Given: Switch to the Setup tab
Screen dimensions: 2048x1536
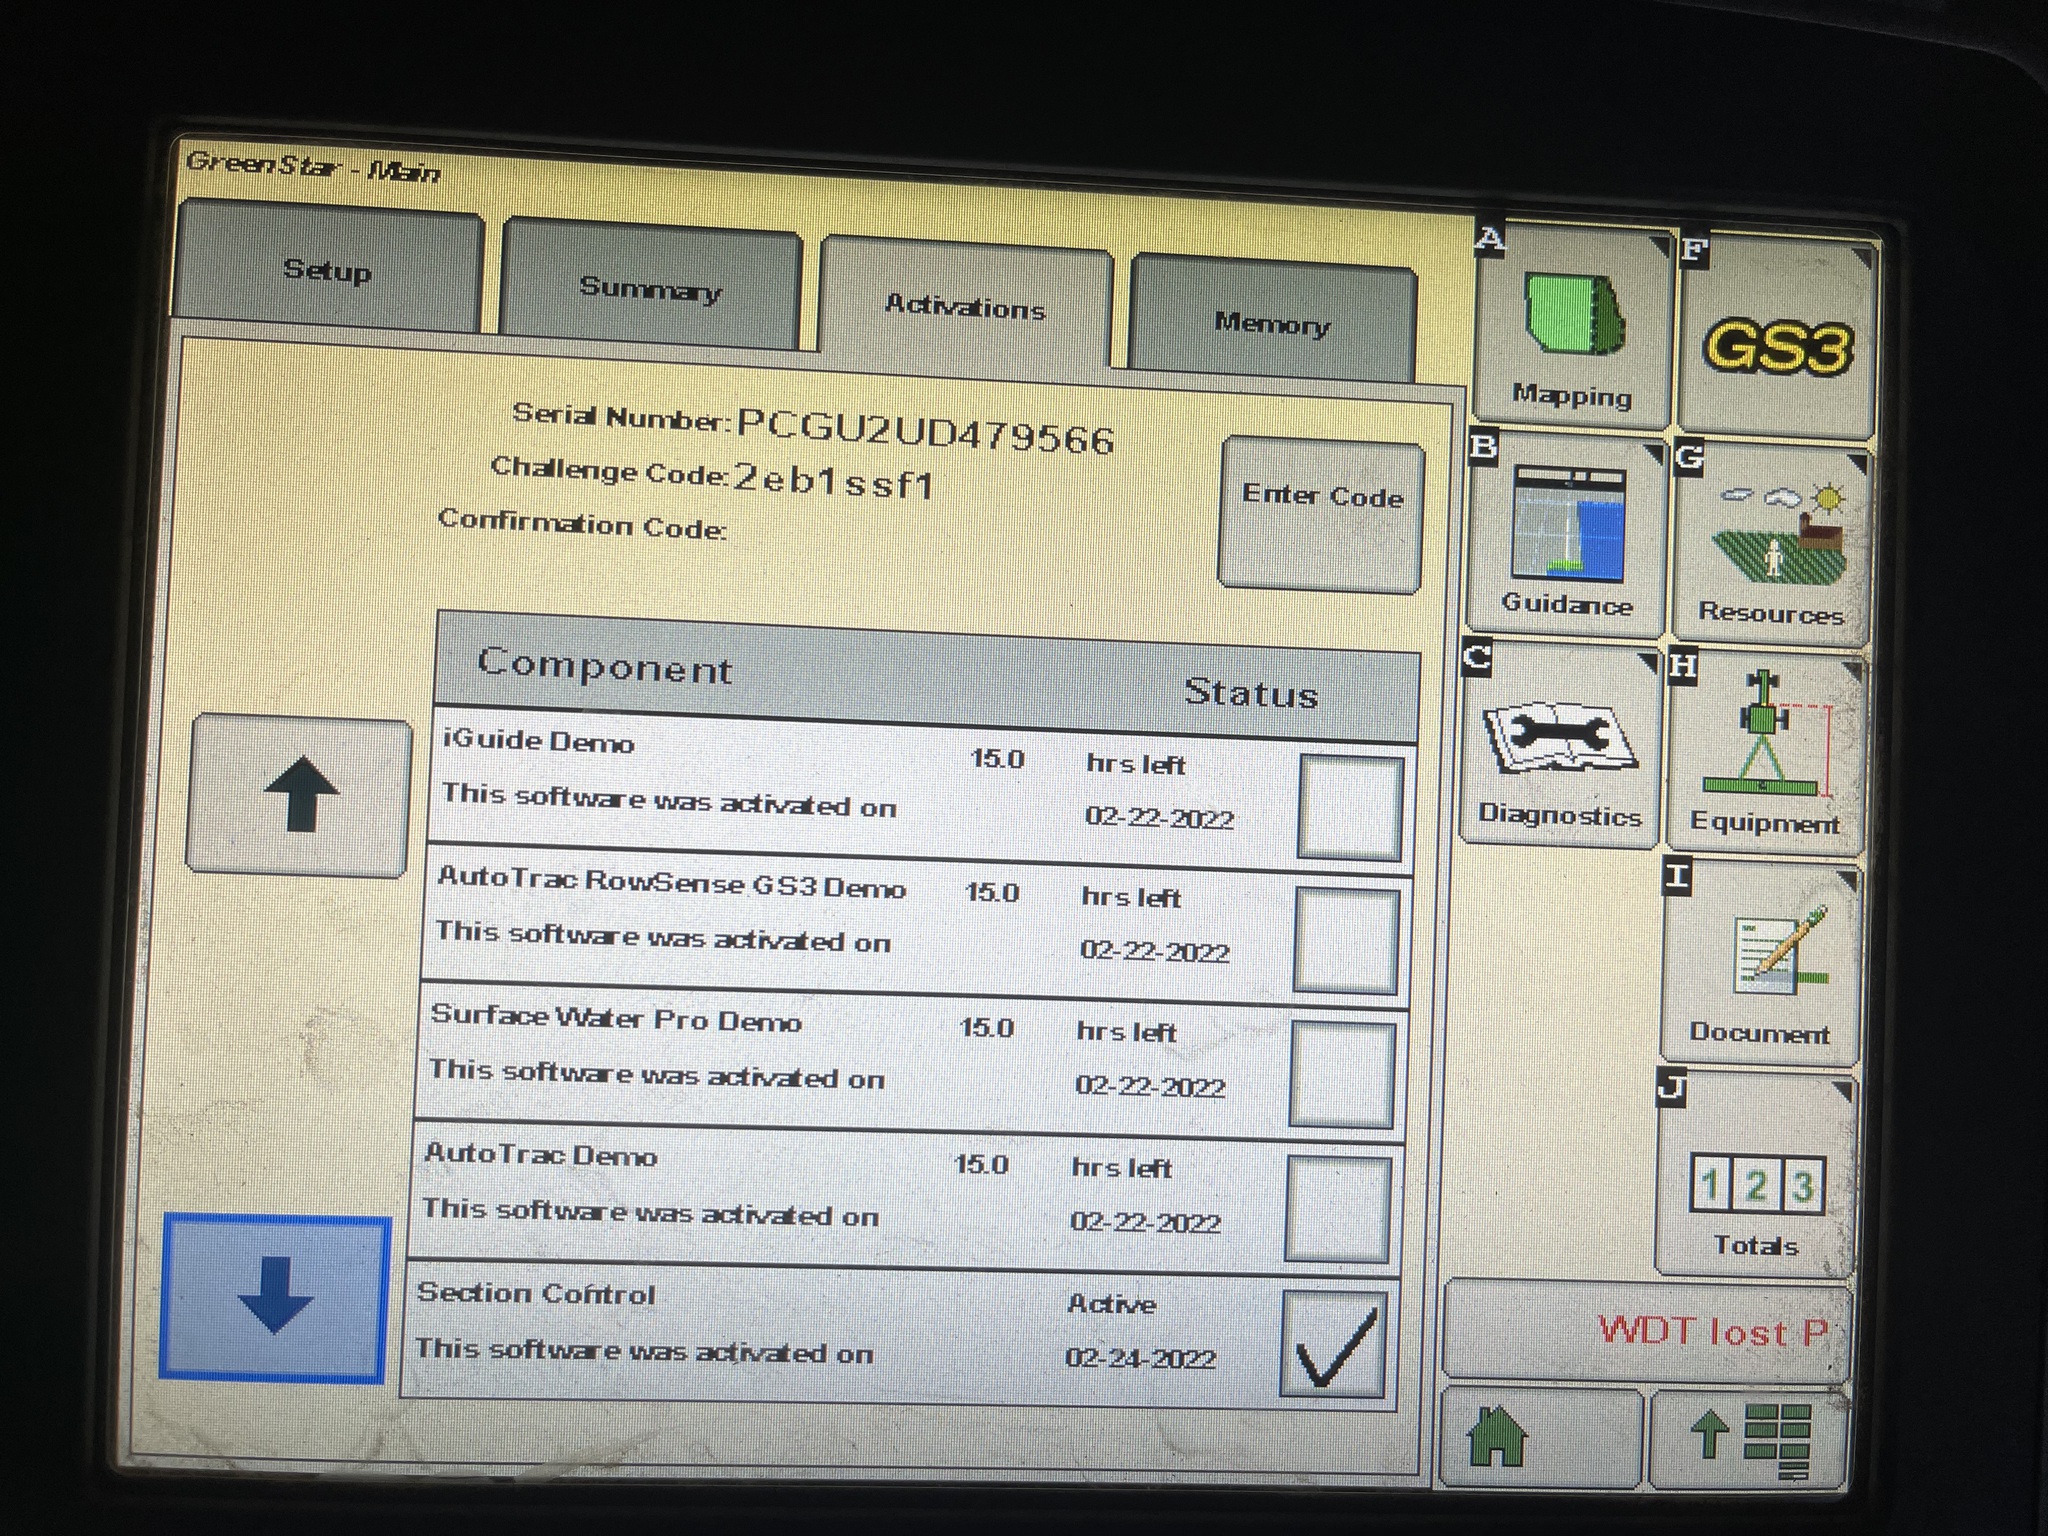Looking at the screenshot, I should click(328, 268).
